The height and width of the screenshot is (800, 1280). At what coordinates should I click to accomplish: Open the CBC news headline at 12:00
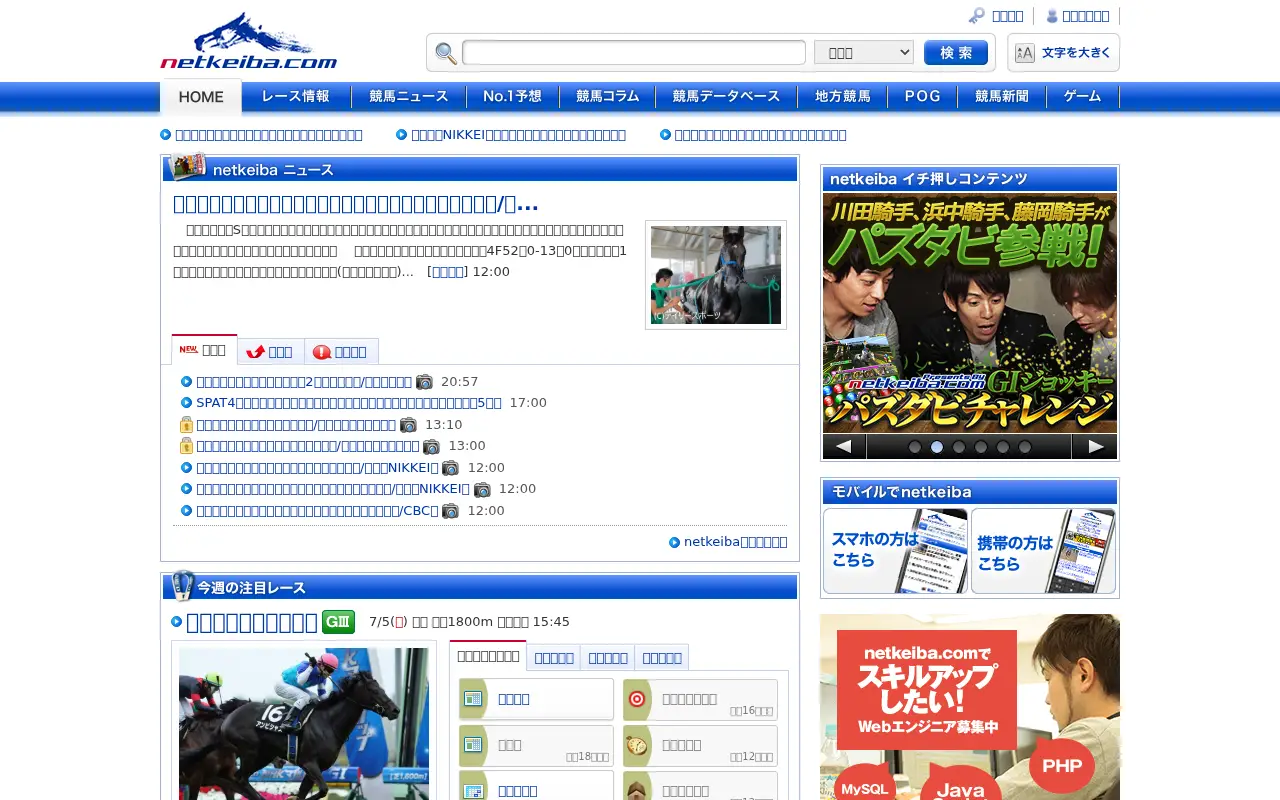point(317,511)
